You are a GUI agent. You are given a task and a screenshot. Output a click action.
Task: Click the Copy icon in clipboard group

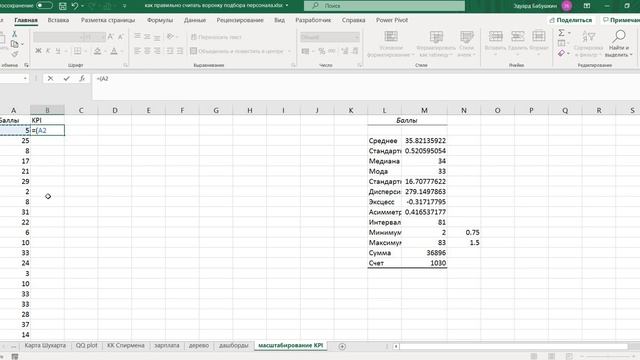14,44
